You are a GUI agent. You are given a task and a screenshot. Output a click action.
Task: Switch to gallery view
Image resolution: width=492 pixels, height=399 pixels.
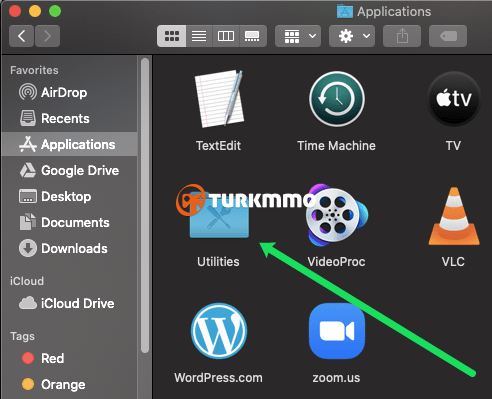[x=252, y=36]
